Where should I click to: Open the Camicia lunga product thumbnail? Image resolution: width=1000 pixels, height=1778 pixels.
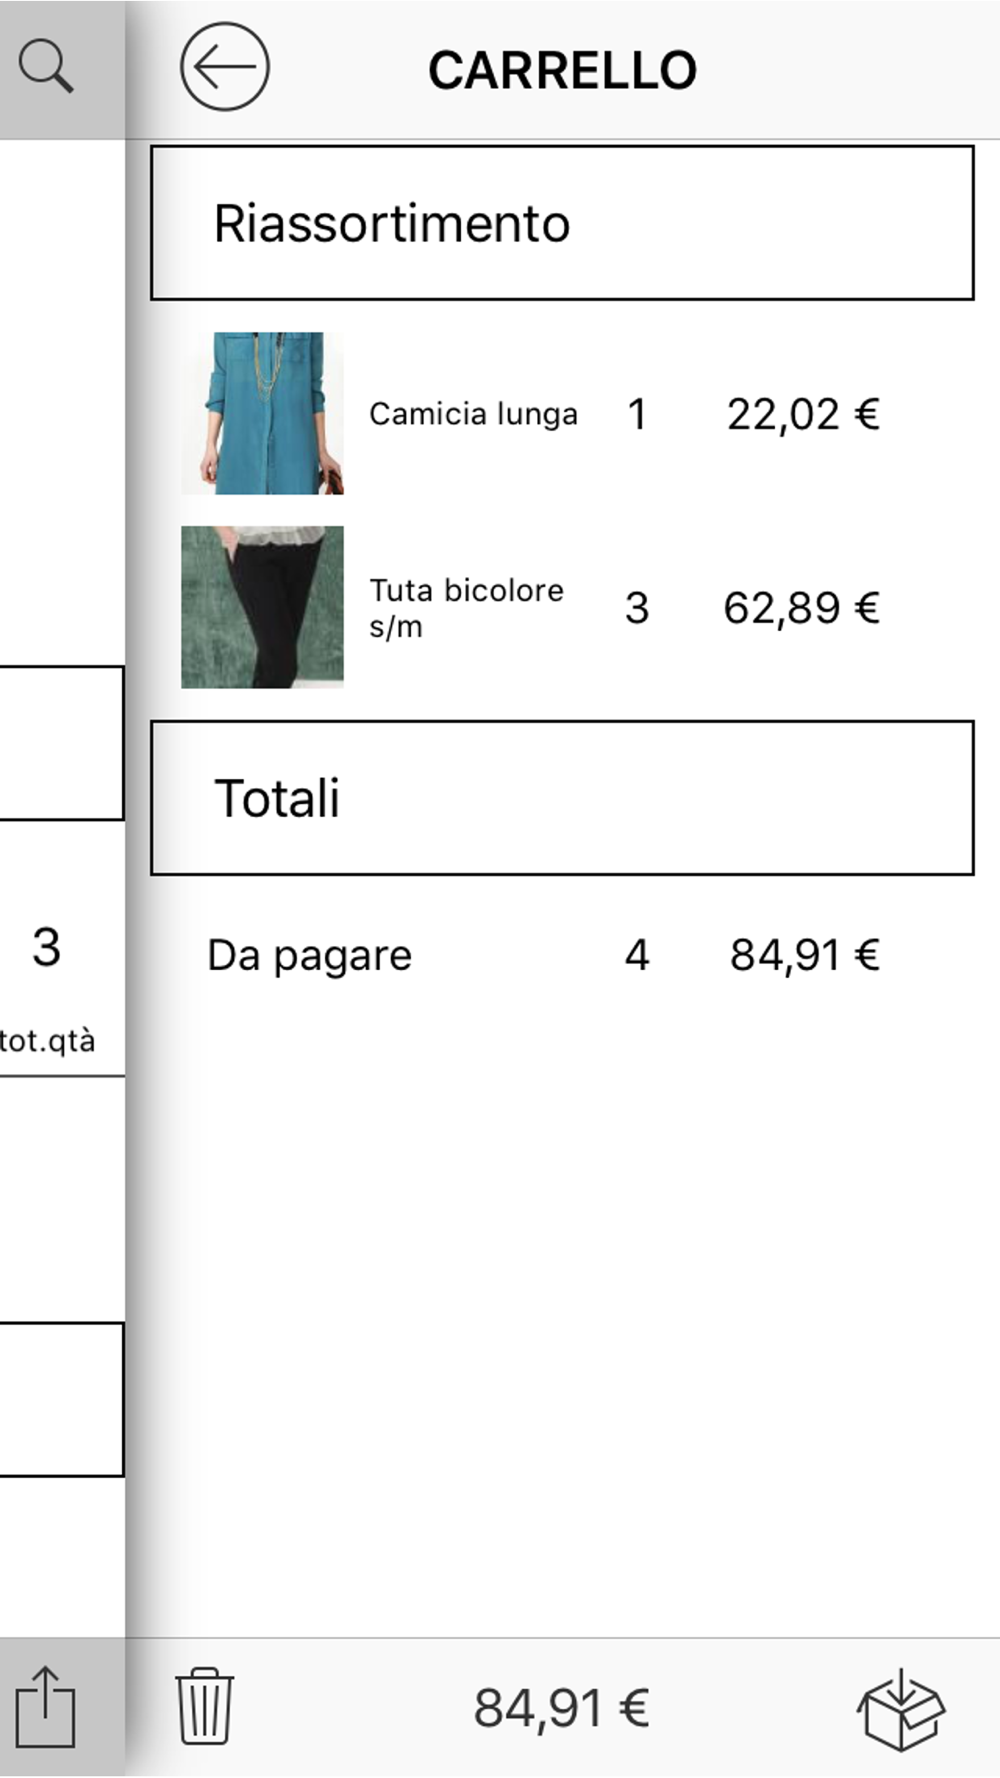click(262, 413)
